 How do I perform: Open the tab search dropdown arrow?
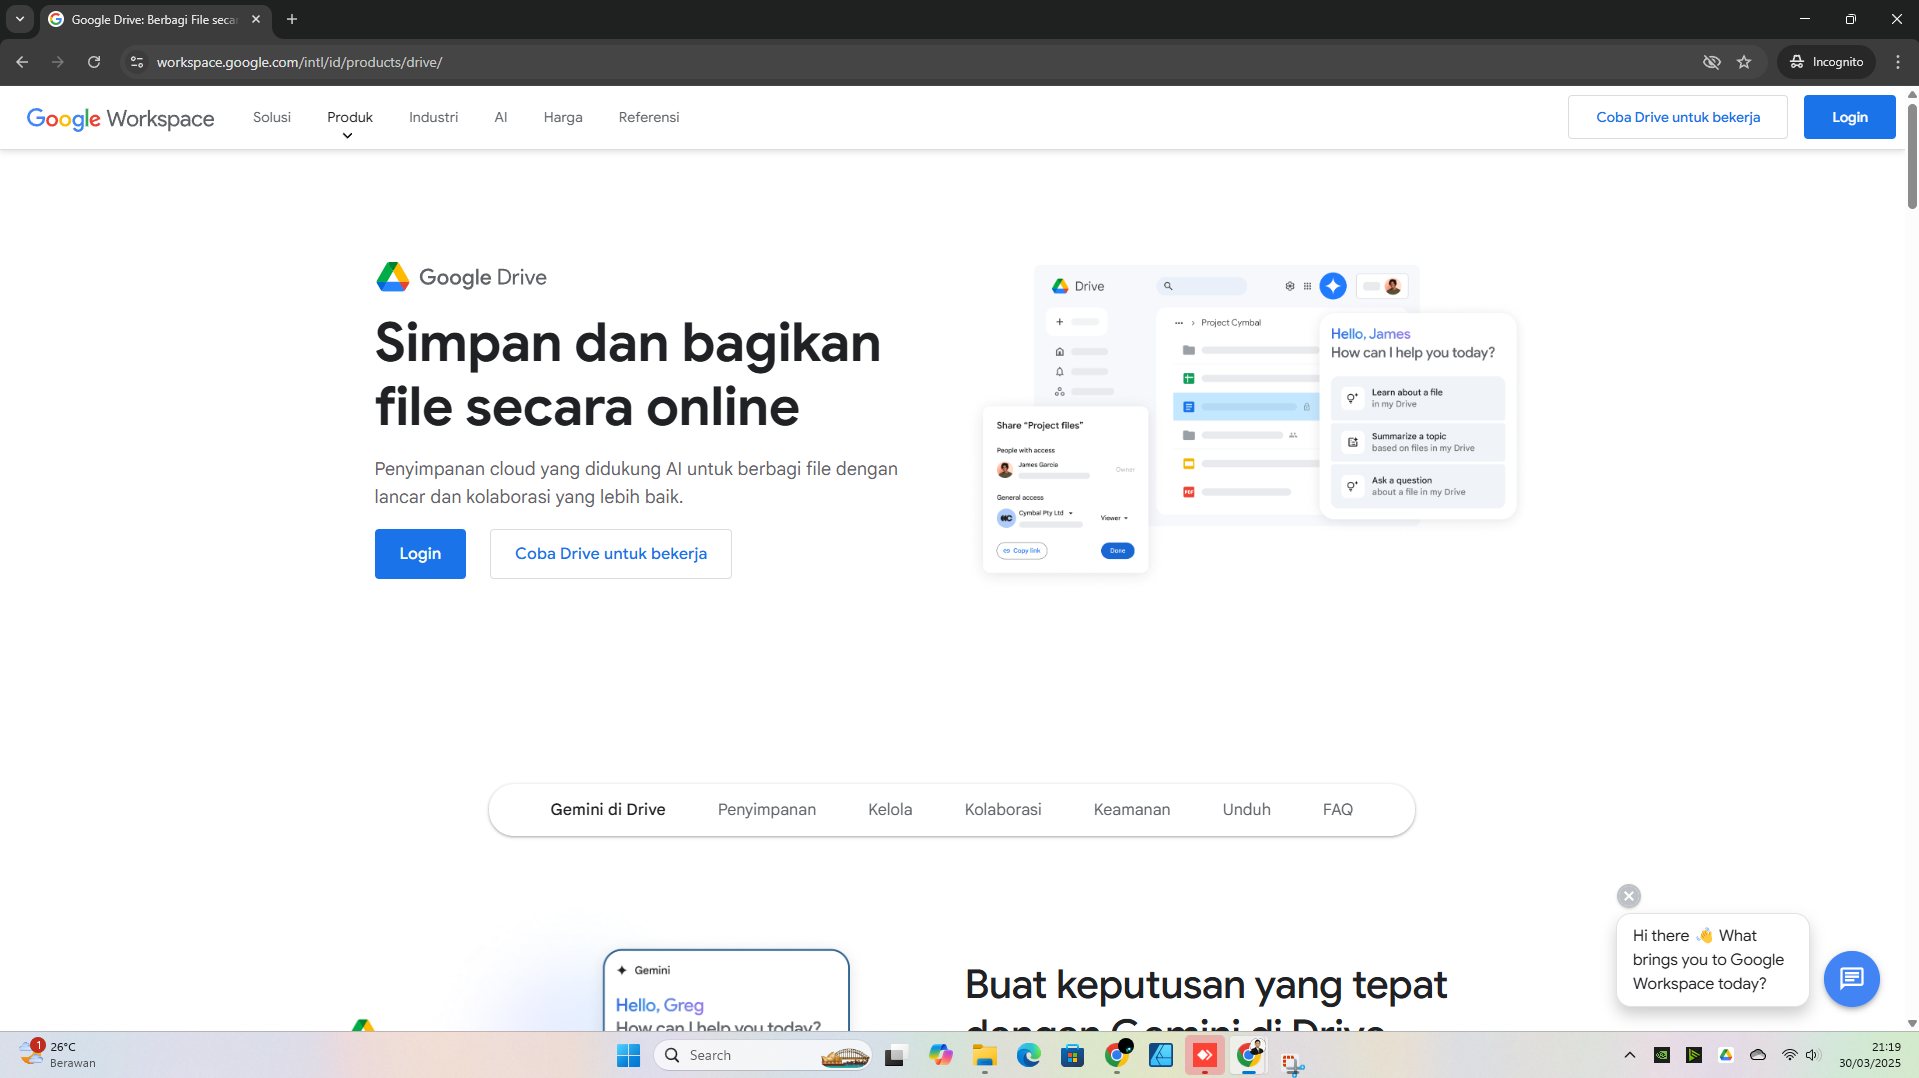(x=20, y=19)
